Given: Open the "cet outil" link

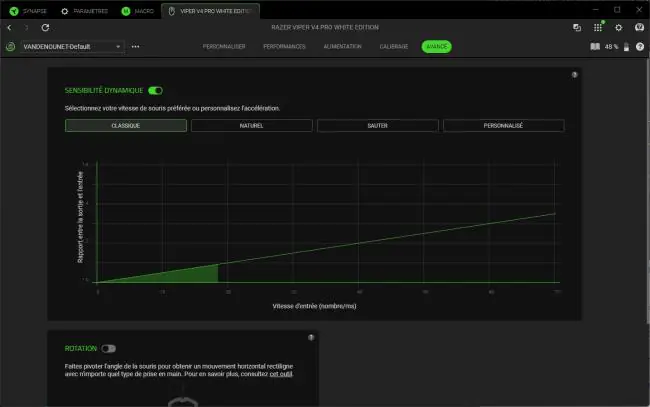Looking at the screenshot, I should click(x=281, y=374).
